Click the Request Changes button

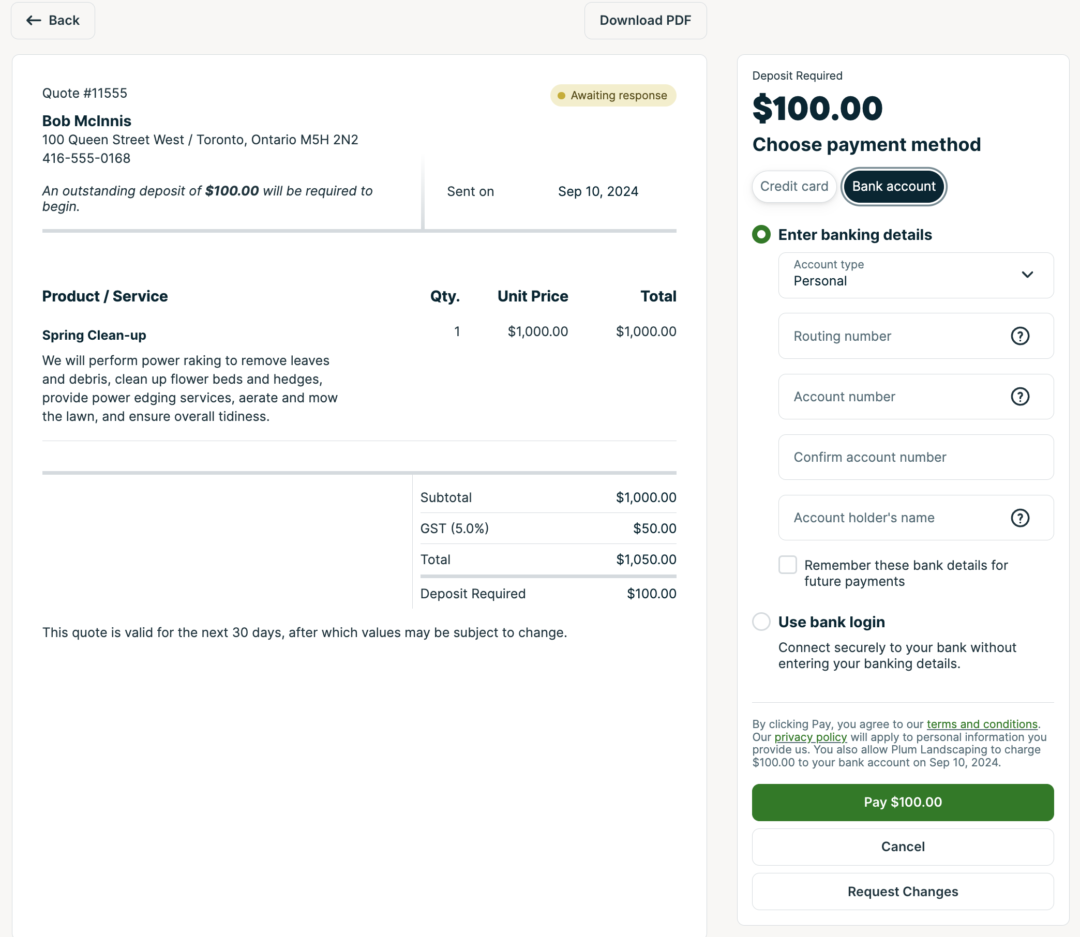click(x=902, y=891)
